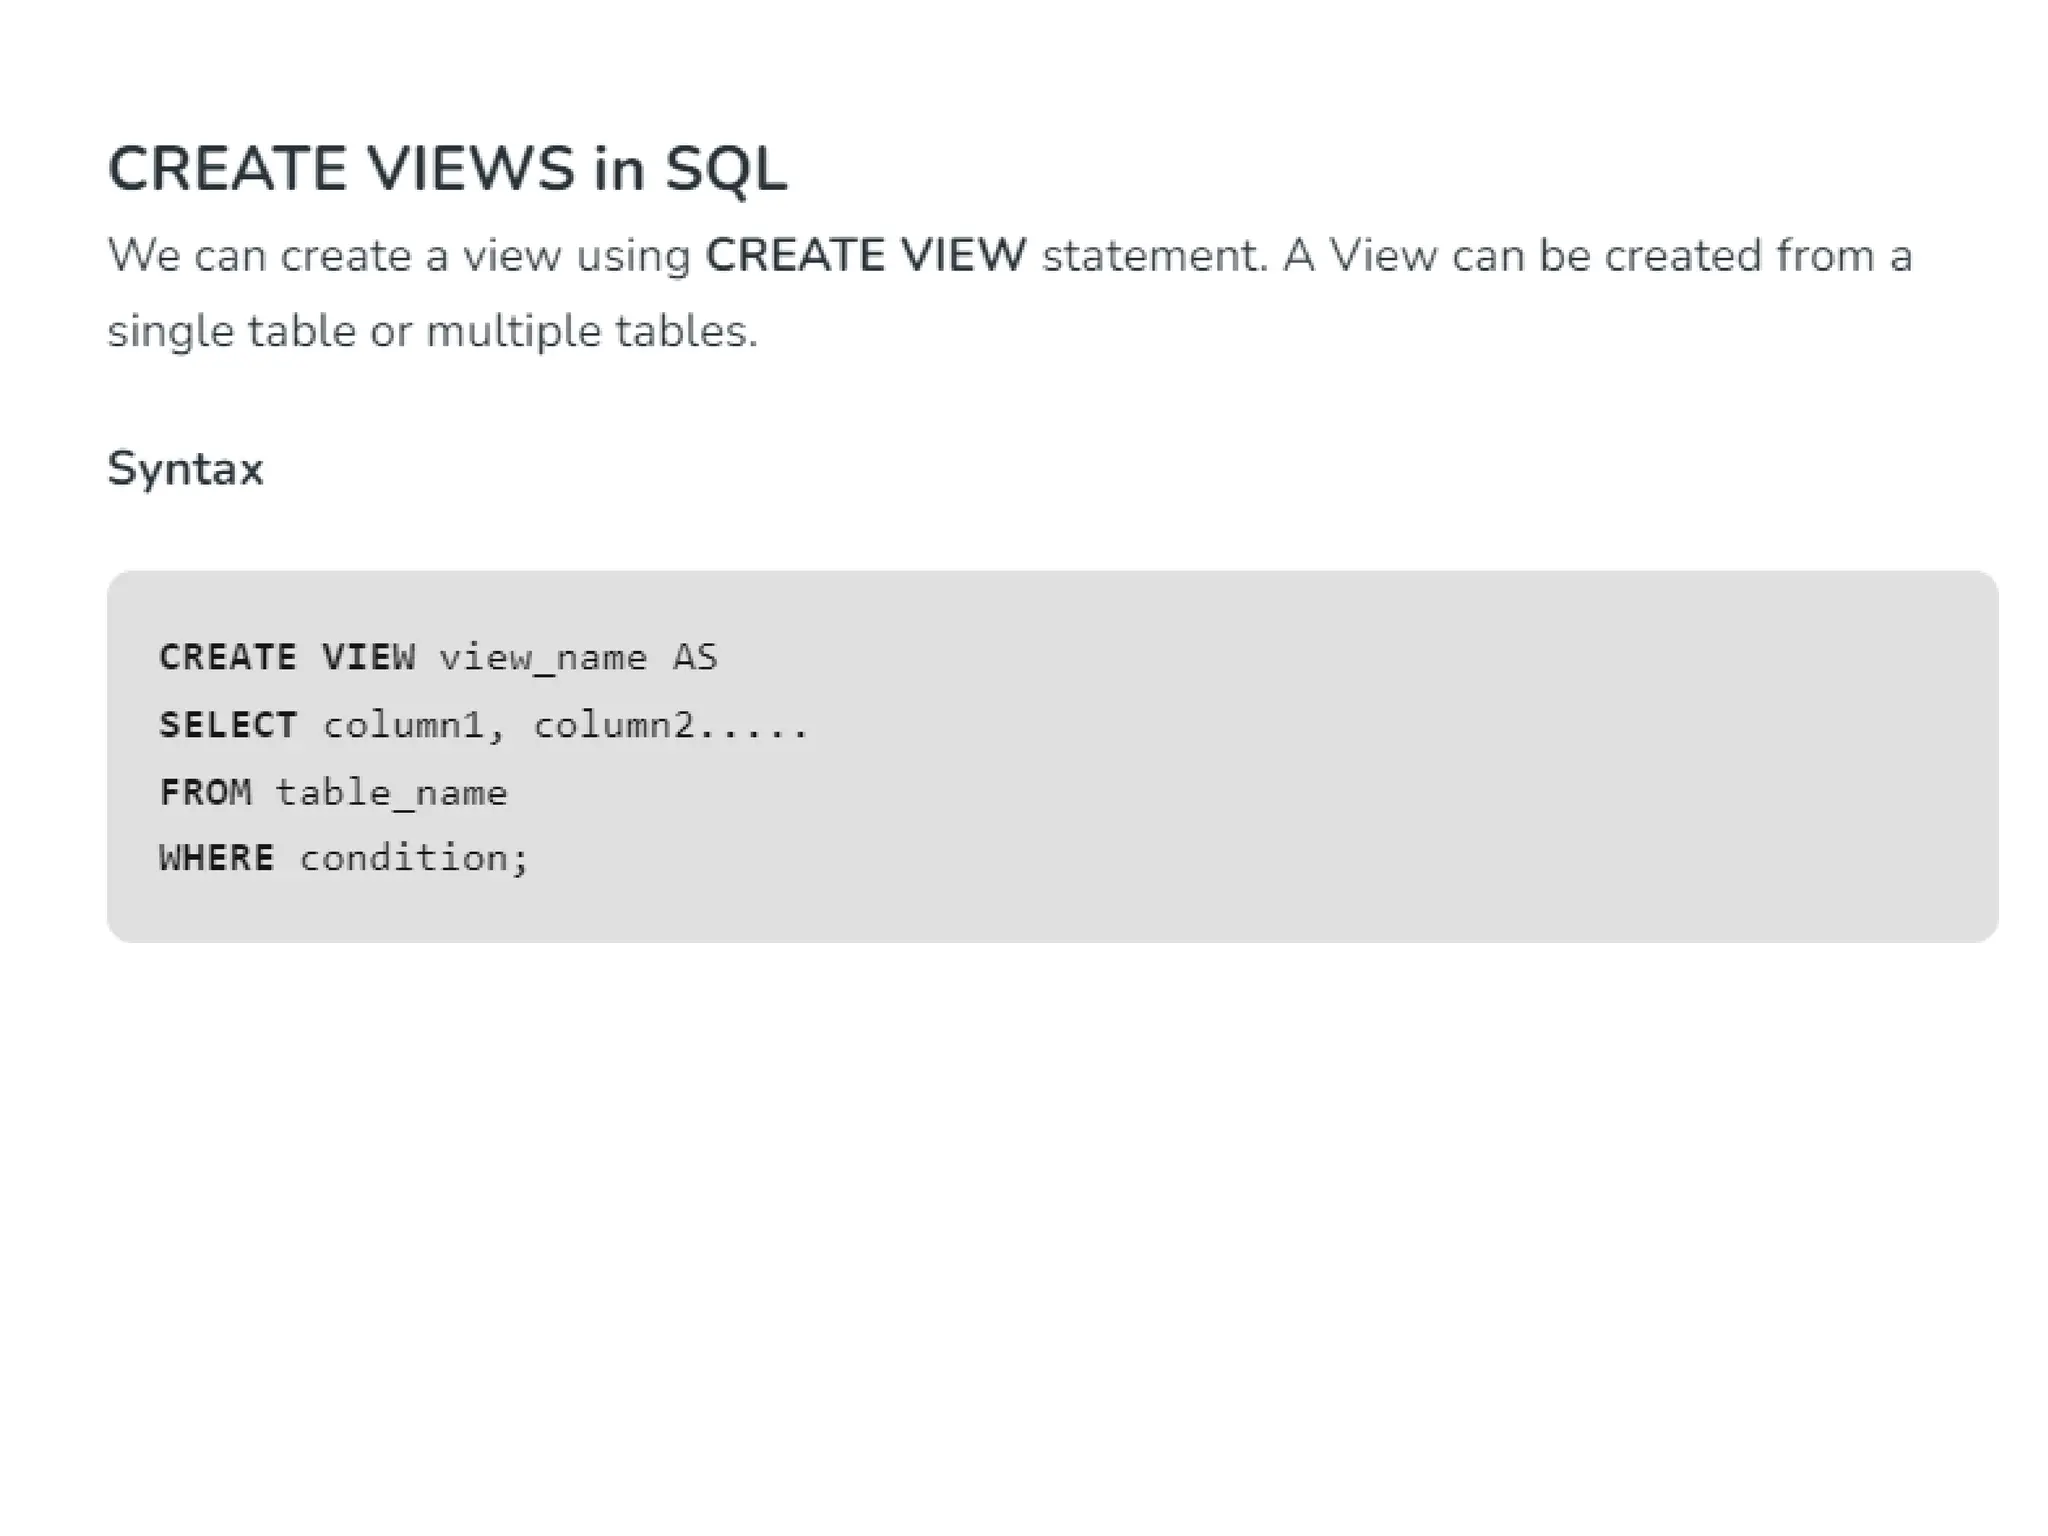Click the code line 'WHERE condition;'

[x=344, y=858]
